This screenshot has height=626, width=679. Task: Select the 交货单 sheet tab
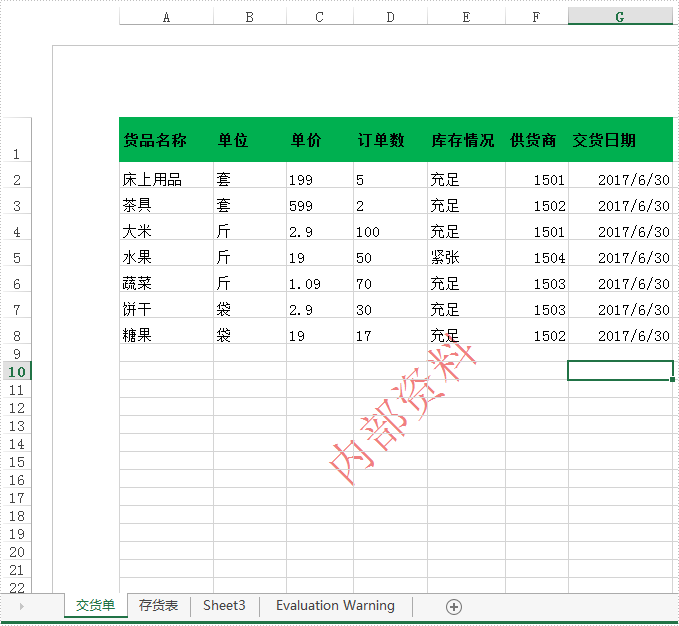pos(96,605)
